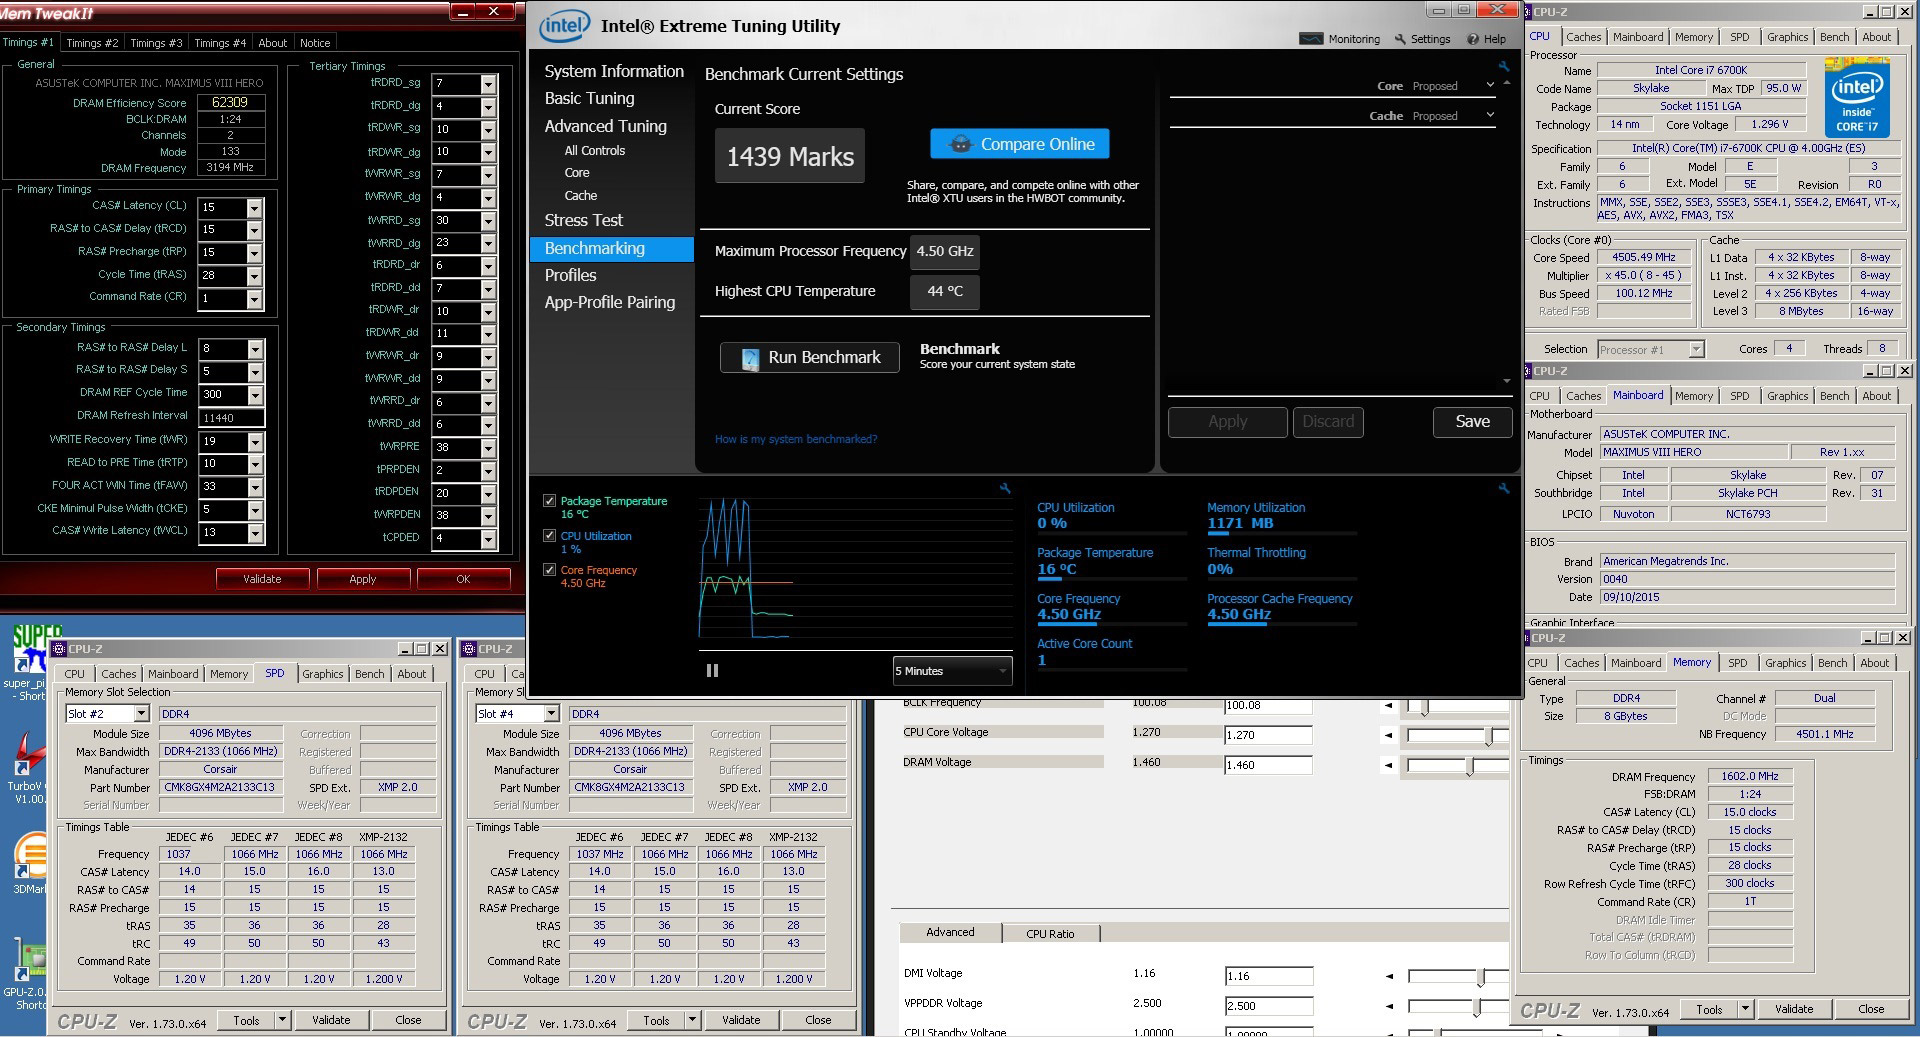1920x1037 pixels.
Task: Open the Slot #2 memory slot dropdown
Action: (x=141, y=713)
